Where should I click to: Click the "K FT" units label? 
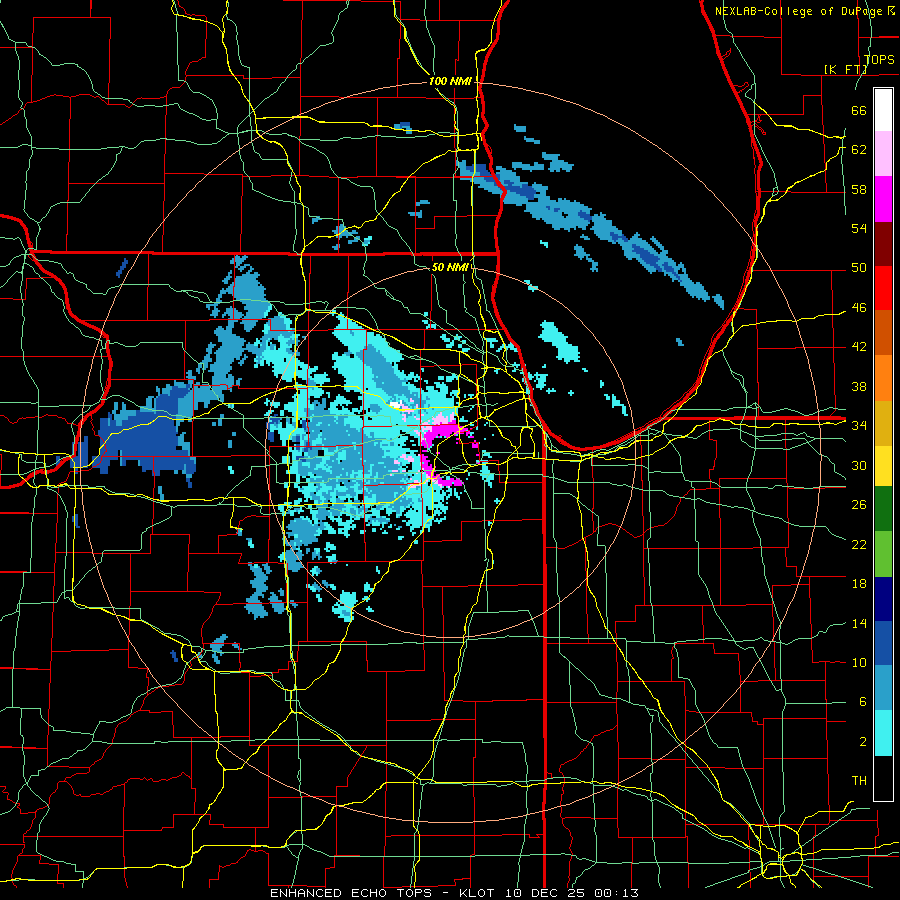[x=846, y=69]
